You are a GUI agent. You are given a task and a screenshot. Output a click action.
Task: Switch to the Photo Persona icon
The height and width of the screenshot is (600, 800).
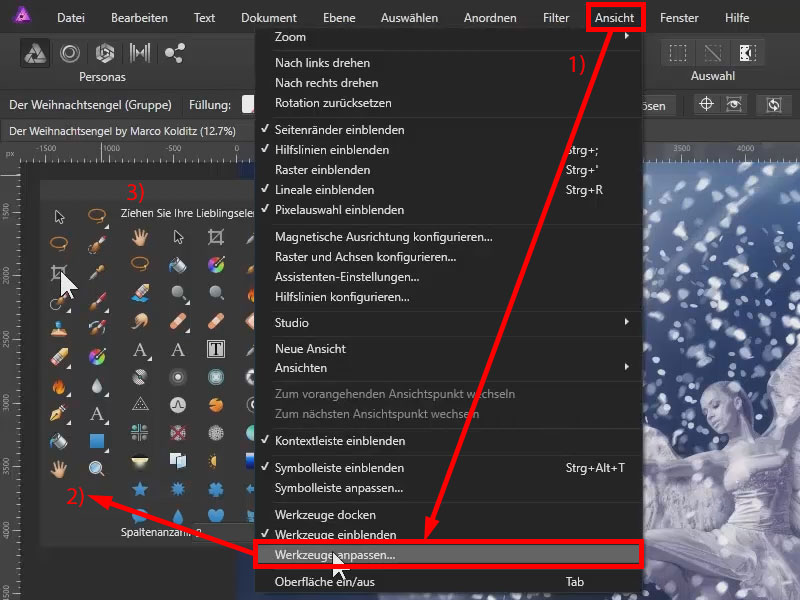coord(35,53)
